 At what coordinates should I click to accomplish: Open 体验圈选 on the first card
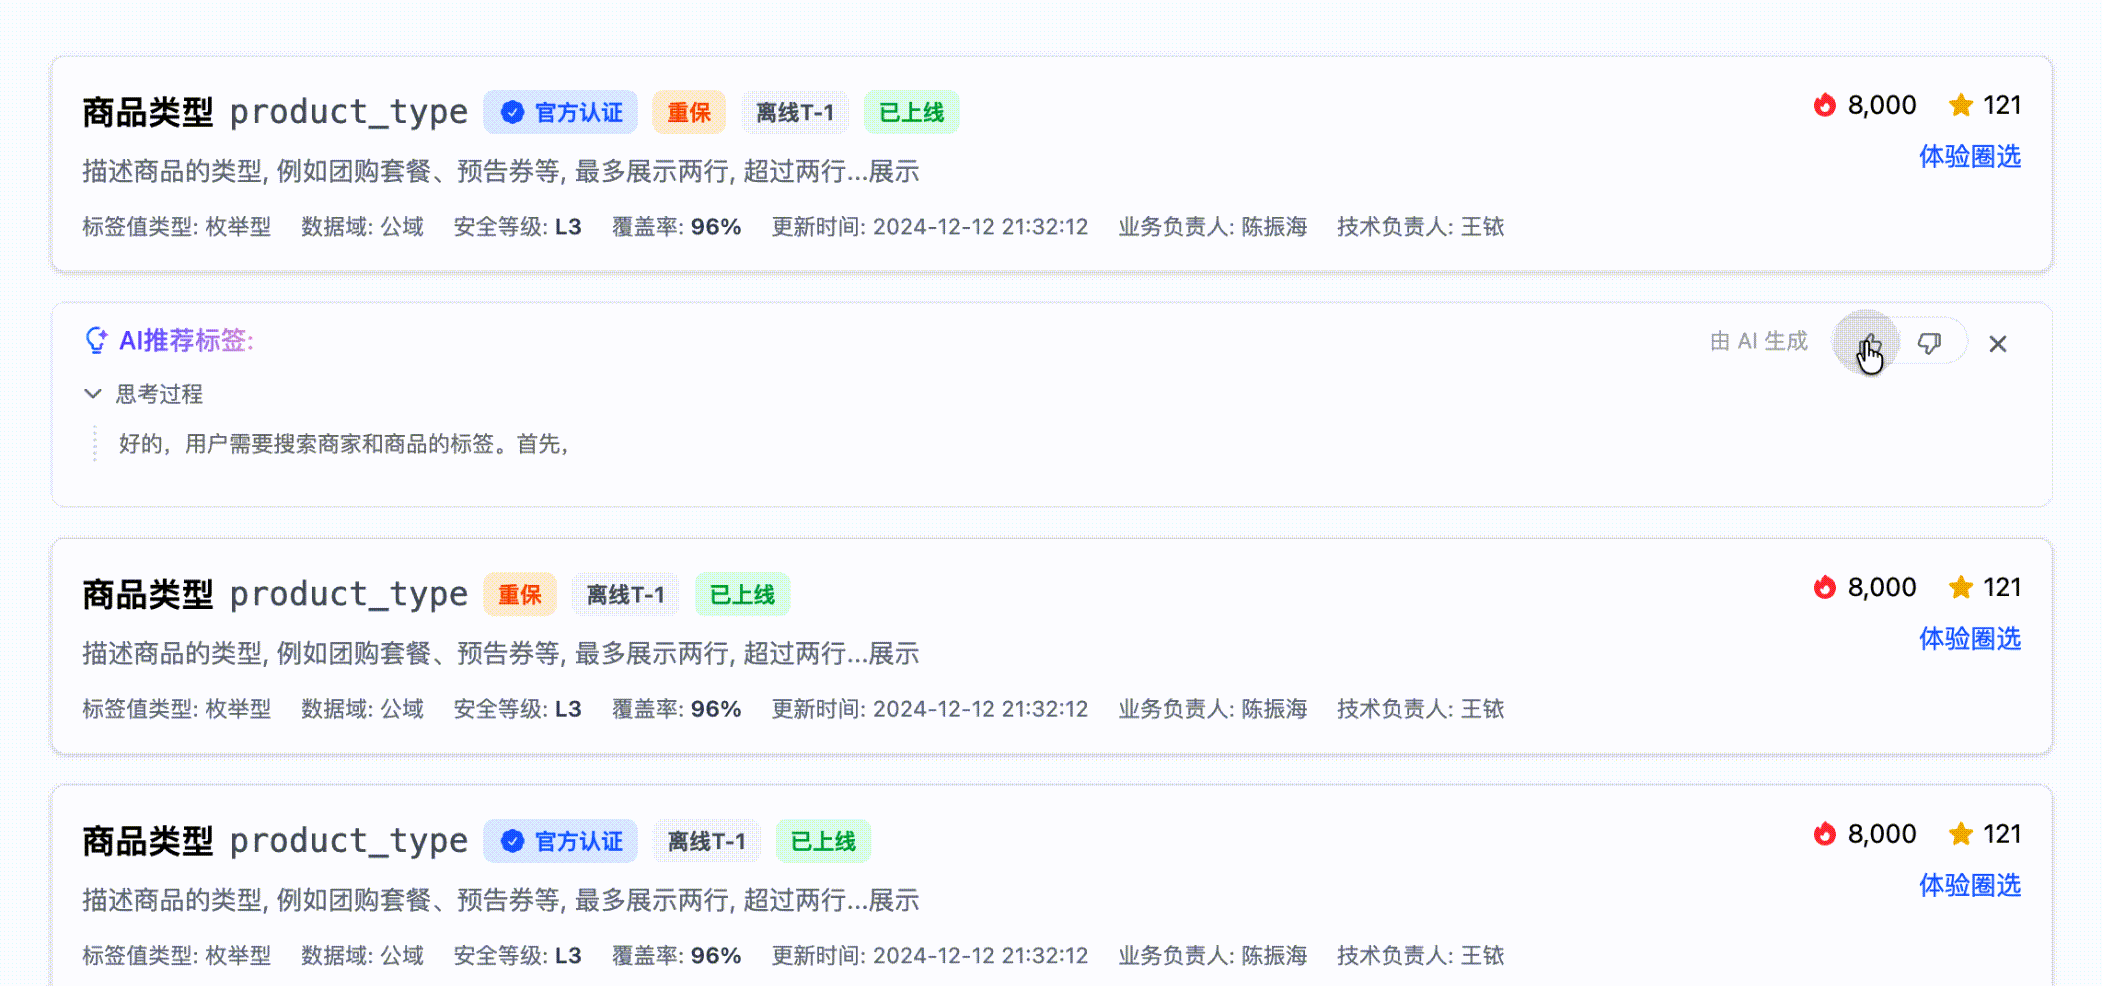(1969, 157)
